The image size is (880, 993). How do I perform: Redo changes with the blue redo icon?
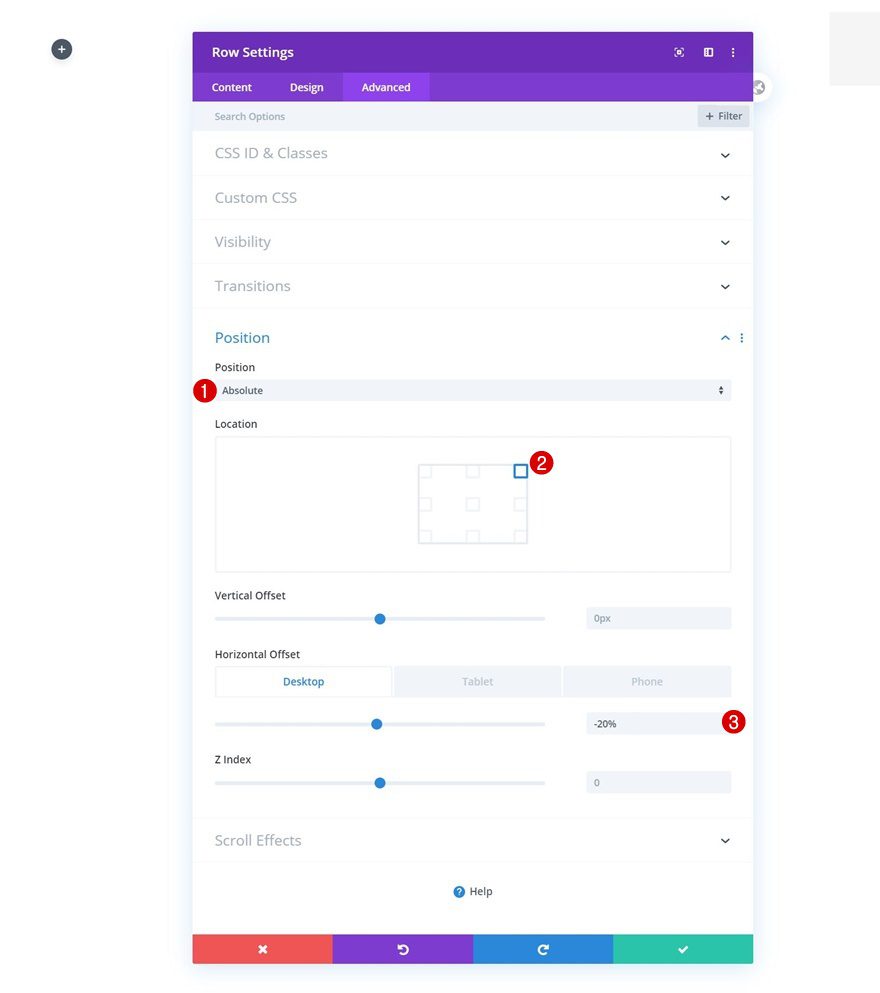[x=543, y=948]
